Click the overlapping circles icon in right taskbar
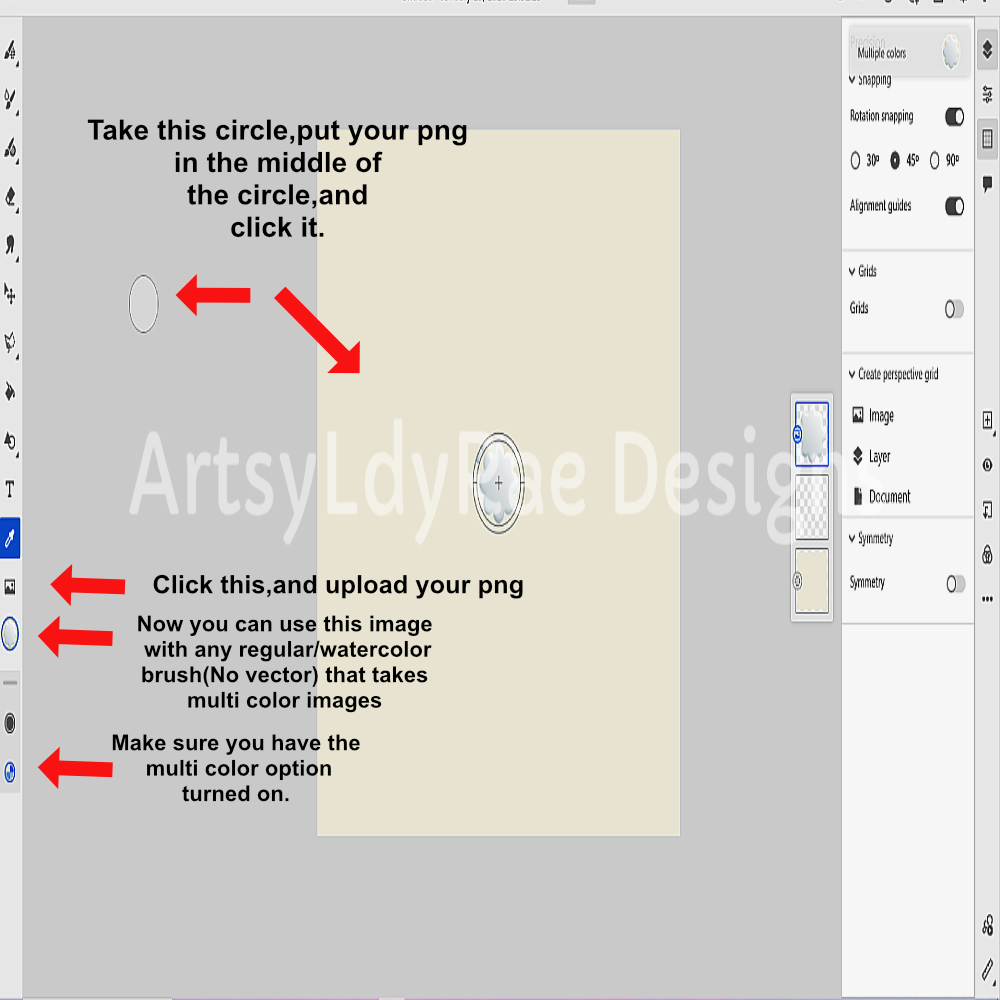This screenshot has height=1000, width=1000. [987, 555]
